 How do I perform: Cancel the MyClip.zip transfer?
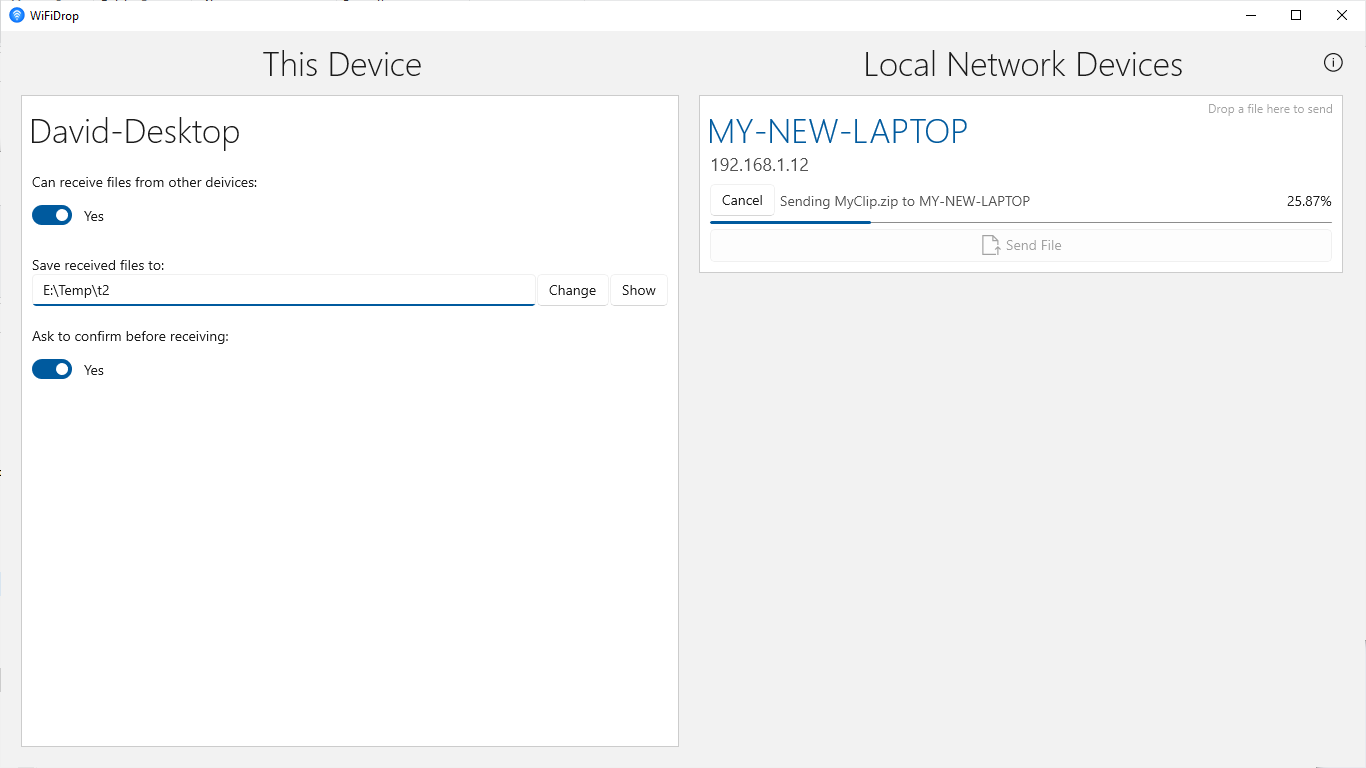click(x=742, y=200)
